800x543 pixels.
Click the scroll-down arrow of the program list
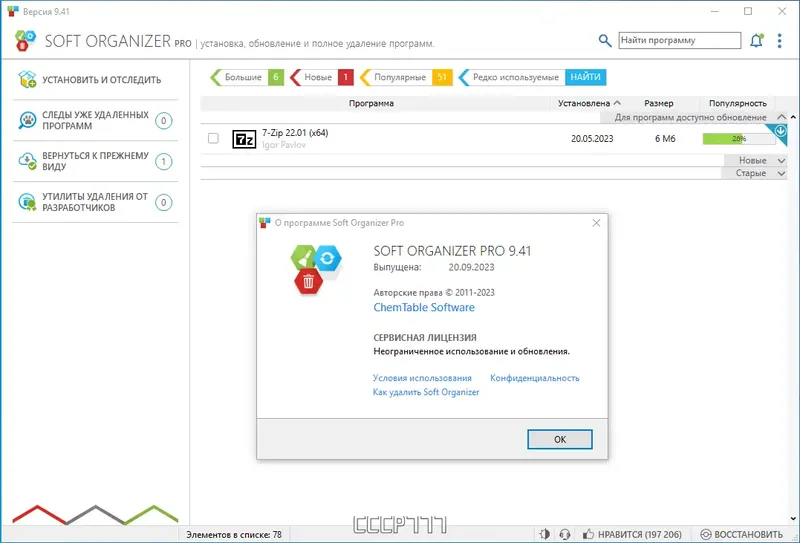coord(793,520)
